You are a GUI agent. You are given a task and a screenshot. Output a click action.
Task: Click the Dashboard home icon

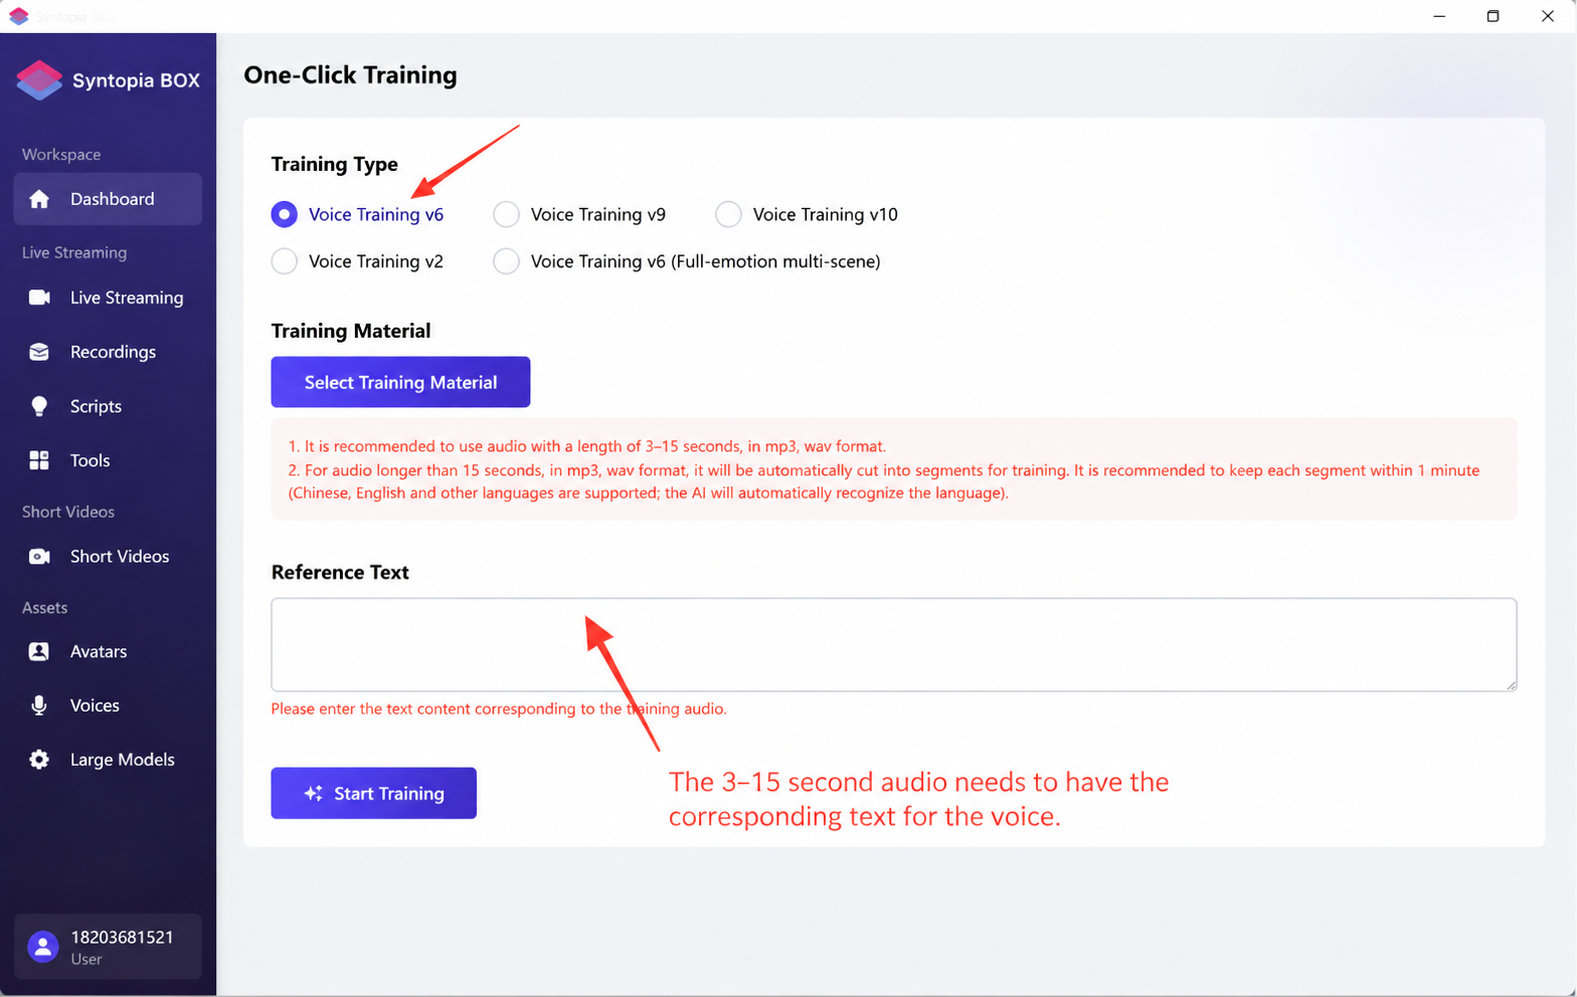coord(39,199)
